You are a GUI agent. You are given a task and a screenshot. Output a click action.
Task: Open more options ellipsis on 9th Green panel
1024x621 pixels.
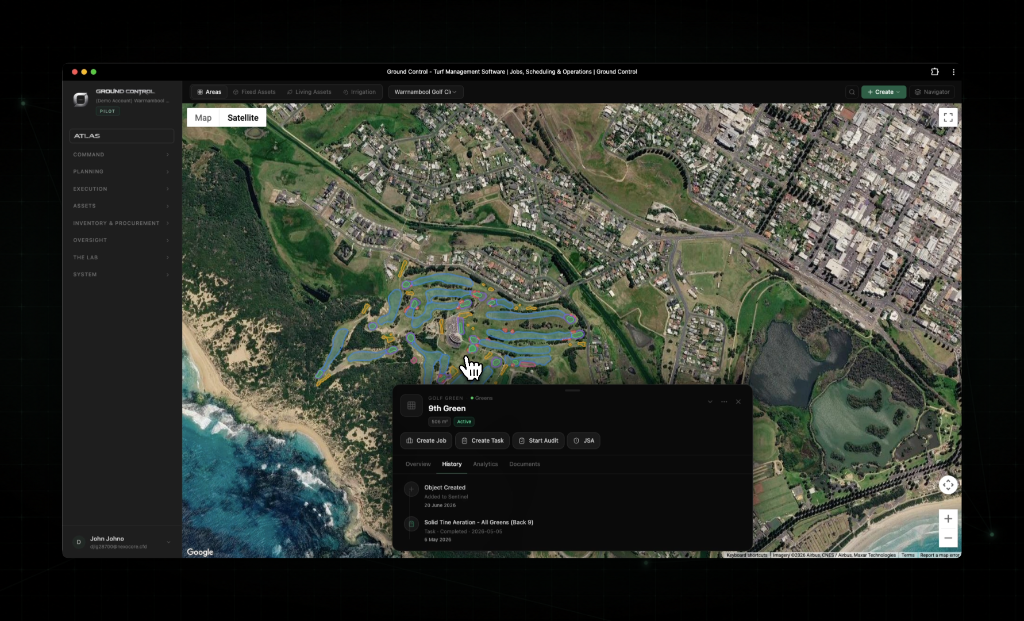(x=724, y=402)
